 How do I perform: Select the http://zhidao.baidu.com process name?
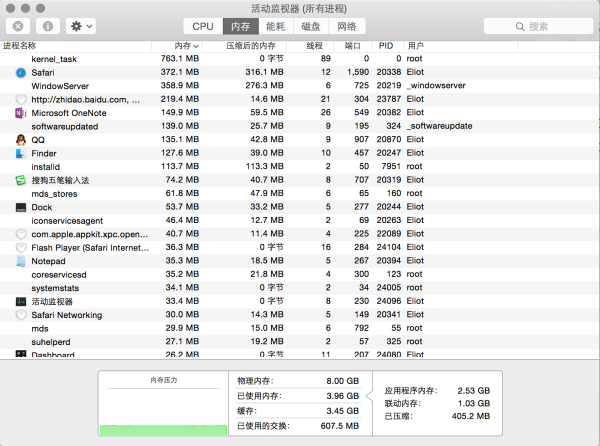[86, 100]
